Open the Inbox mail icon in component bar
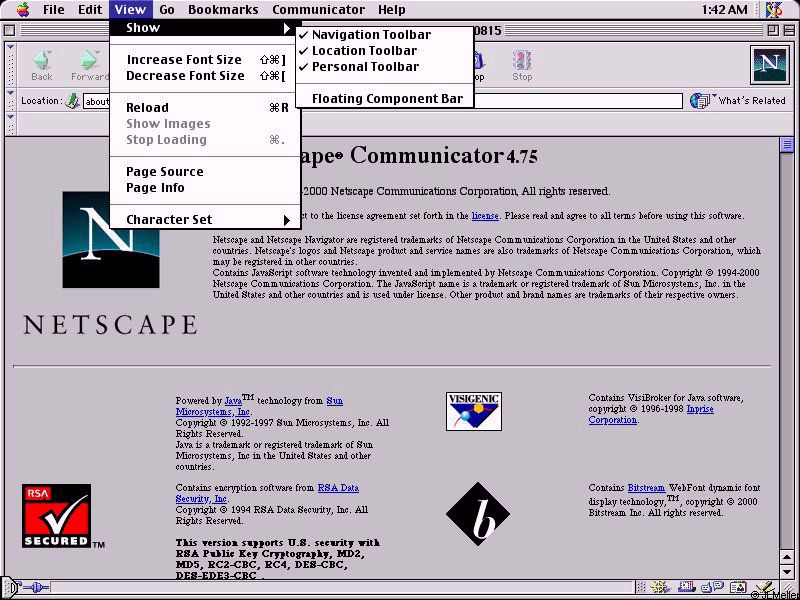Viewport: 800px width, 600px height. (687, 587)
